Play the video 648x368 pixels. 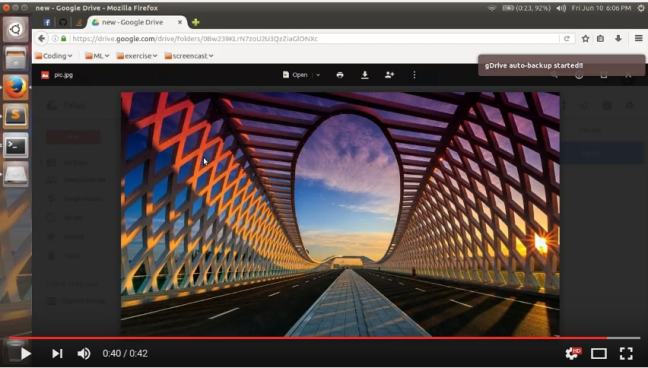(x=26, y=354)
